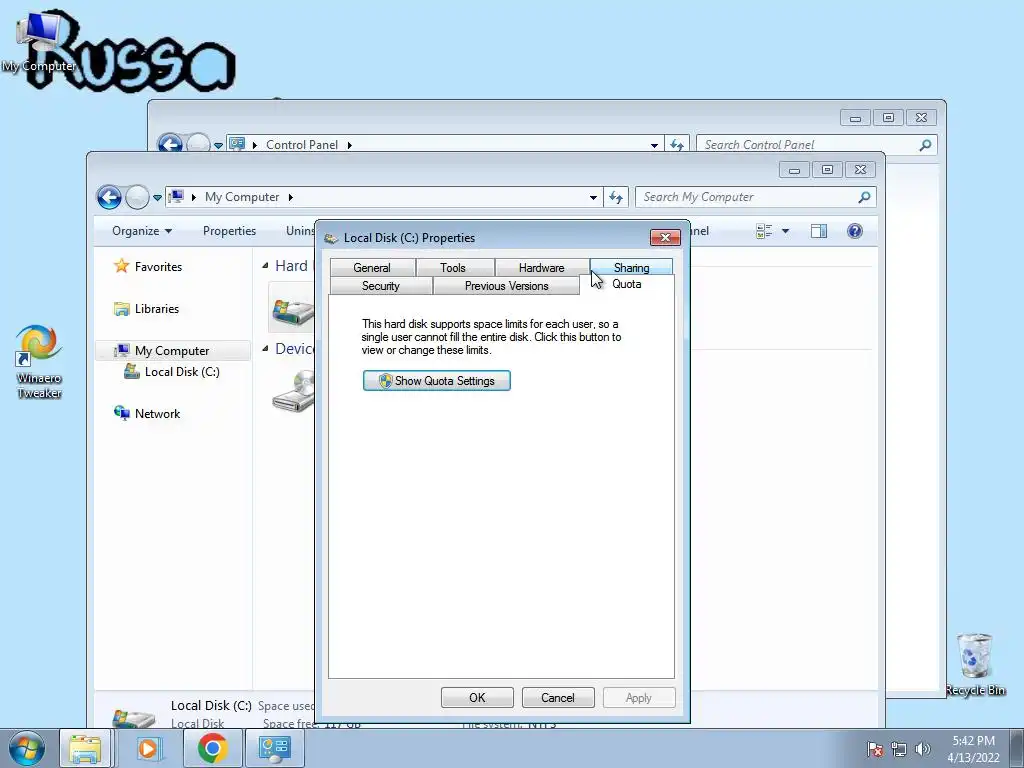
Task: Click Control Panel breadcrumb in address bar
Action: [x=302, y=145]
